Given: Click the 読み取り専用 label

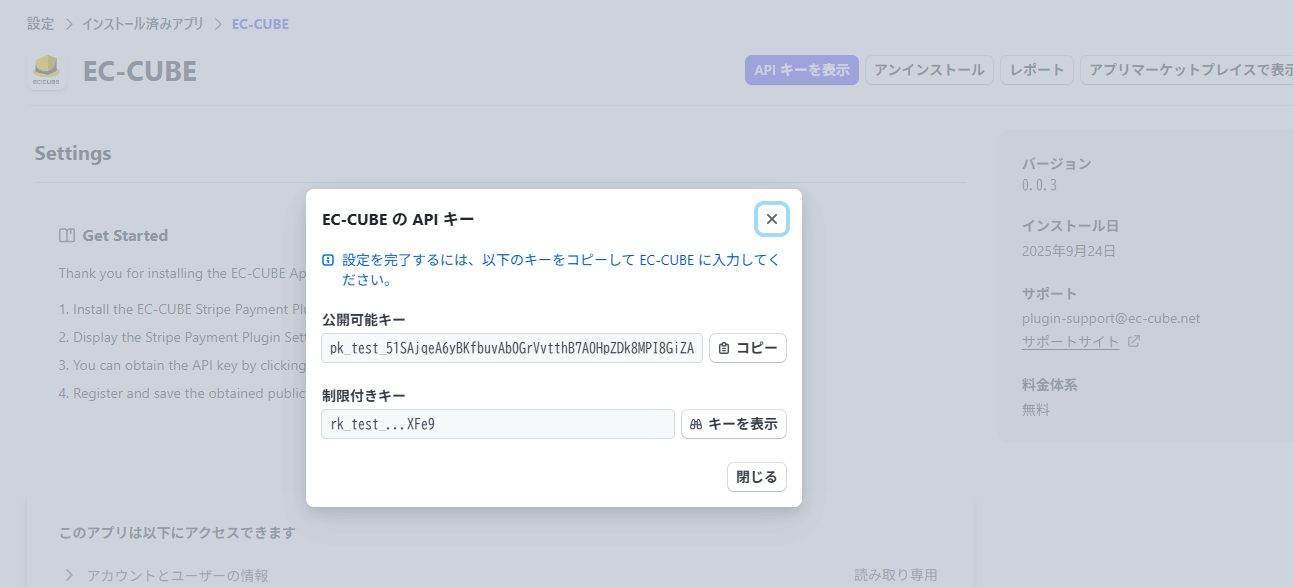Looking at the screenshot, I should click(x=896, y=575).
